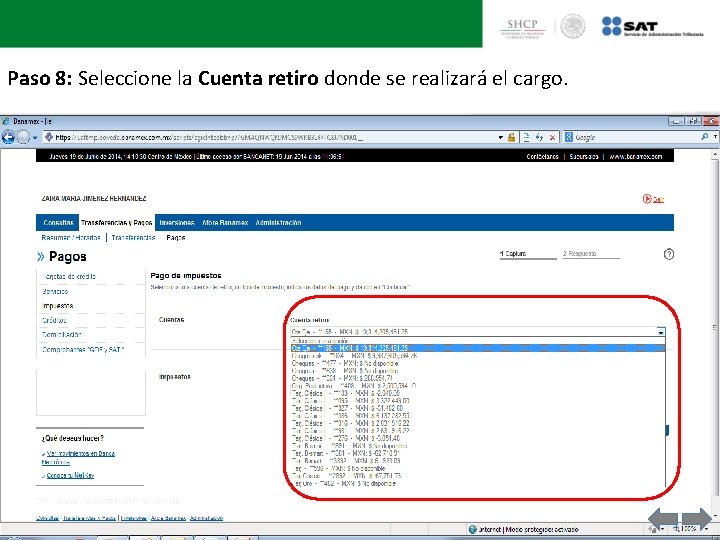The width and height of the screenshot is (720, 540).
Task: Open the Contáctanos link in black header
Action: 542,157
